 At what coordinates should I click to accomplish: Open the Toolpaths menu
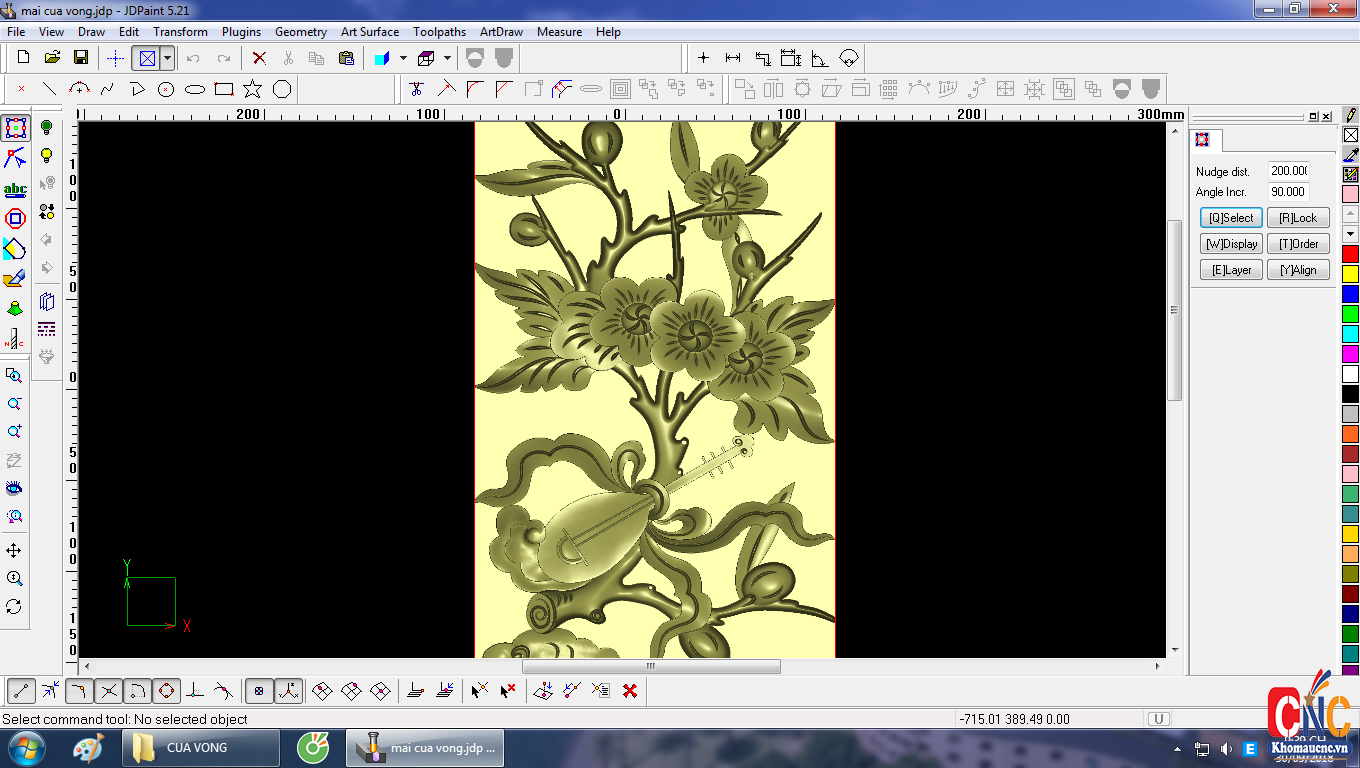439,32
